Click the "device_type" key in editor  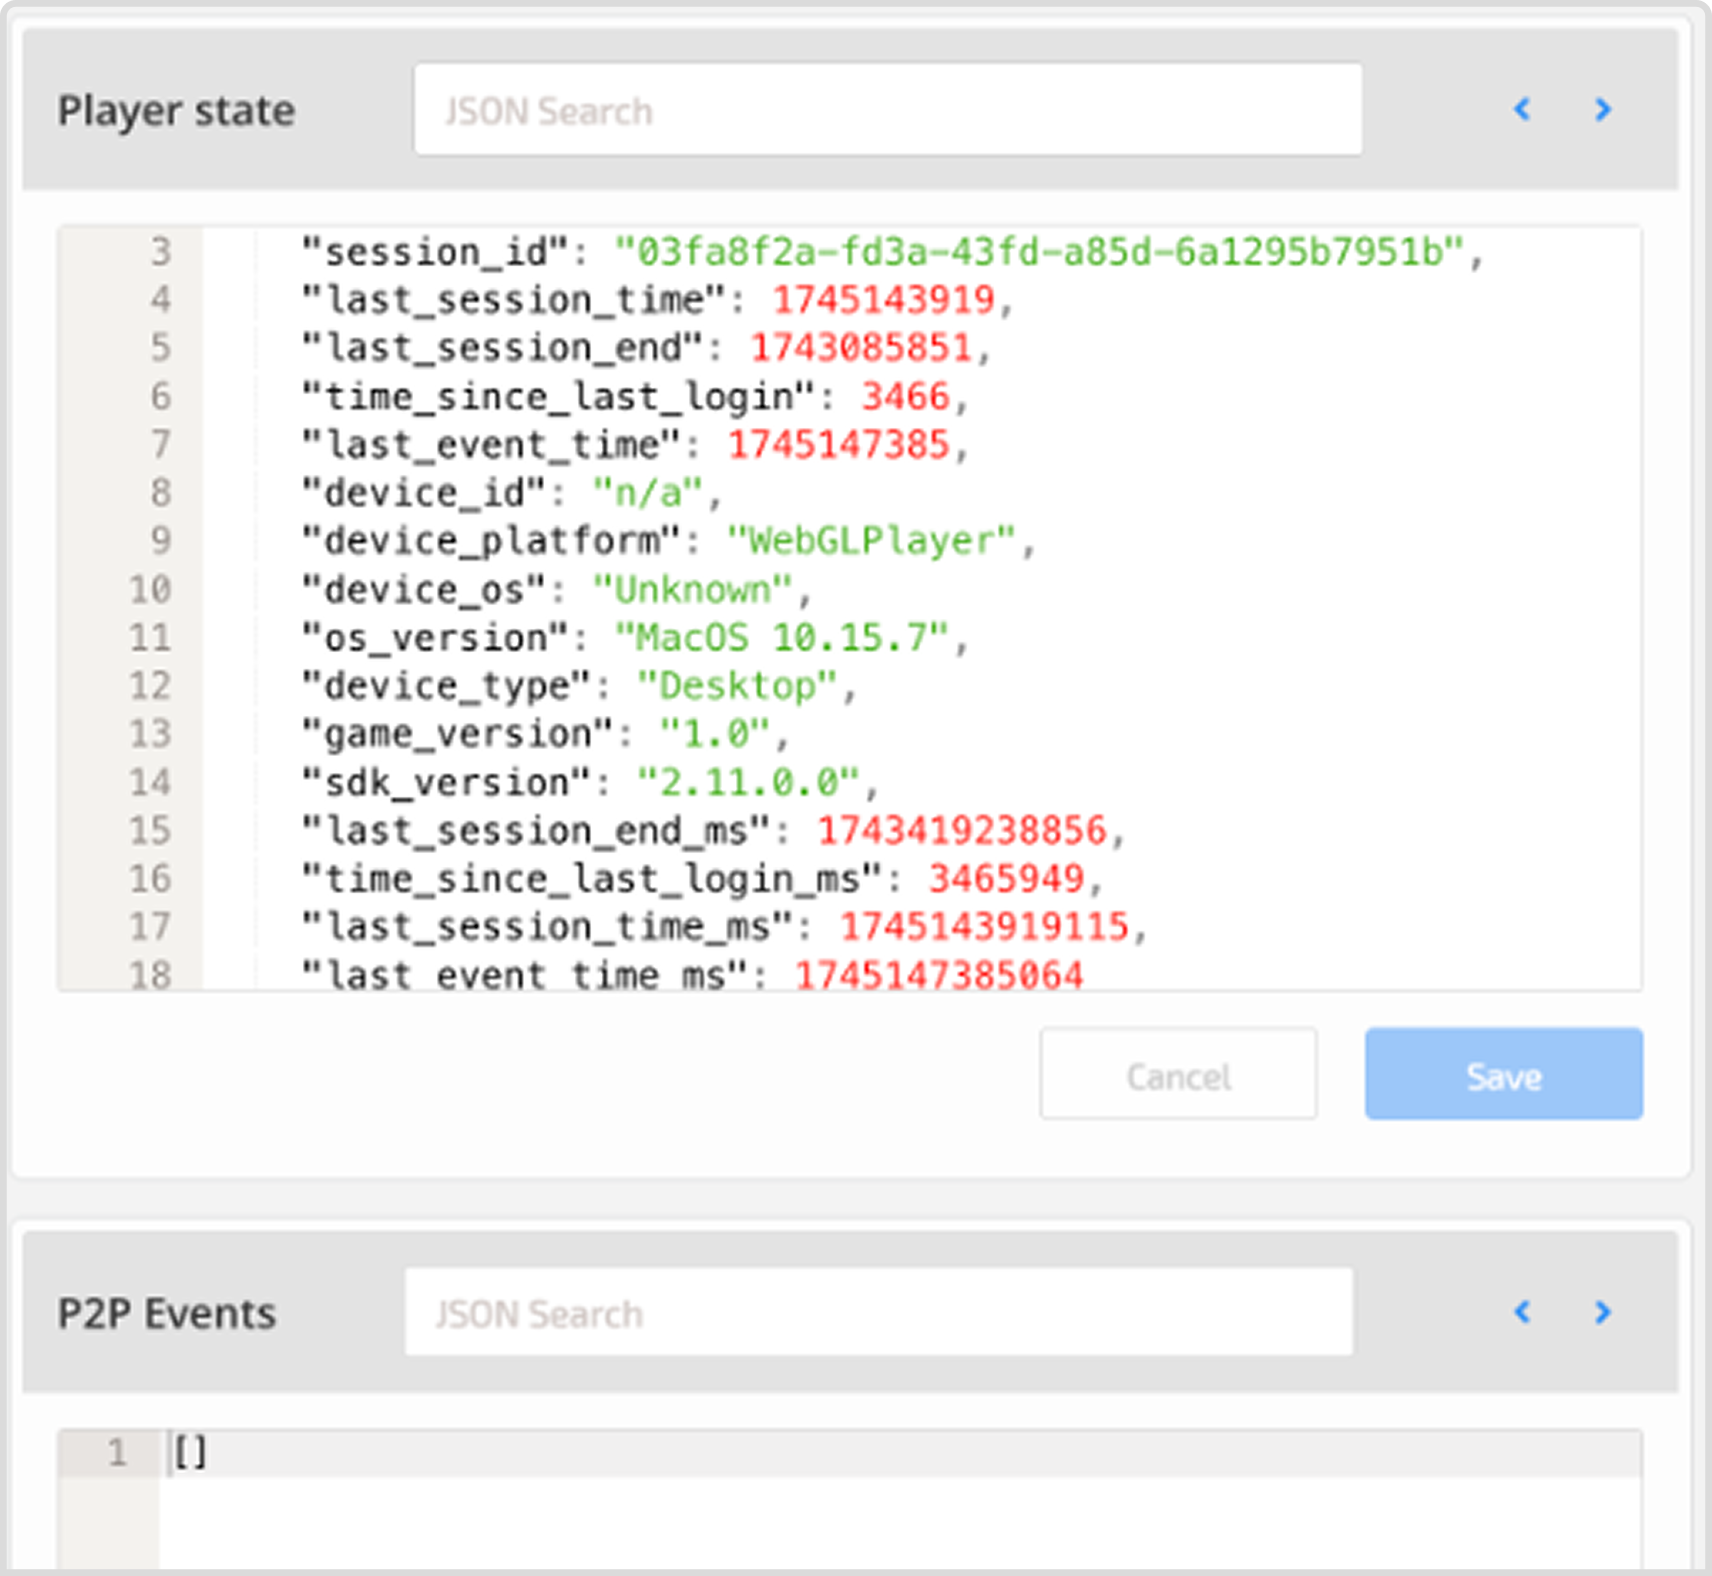[446, 686]
